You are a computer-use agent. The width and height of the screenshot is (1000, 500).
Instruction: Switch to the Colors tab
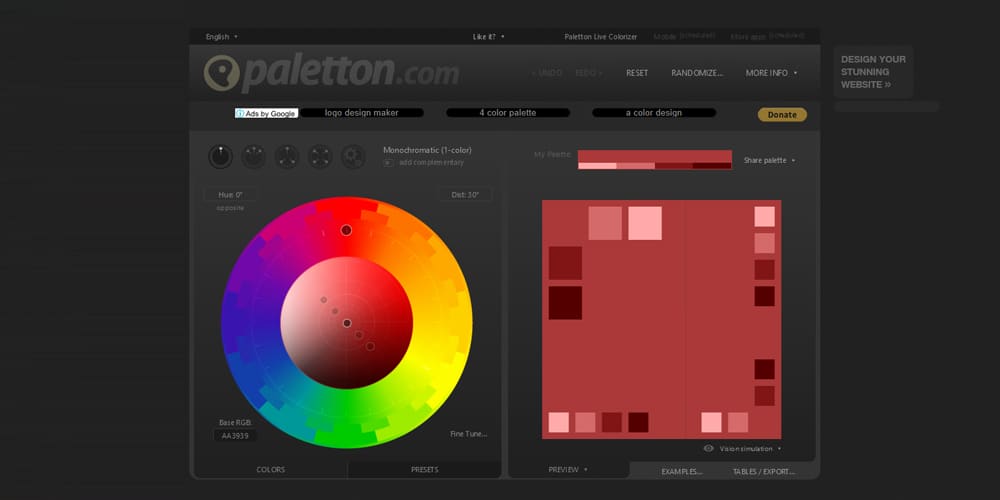point(270,469)
